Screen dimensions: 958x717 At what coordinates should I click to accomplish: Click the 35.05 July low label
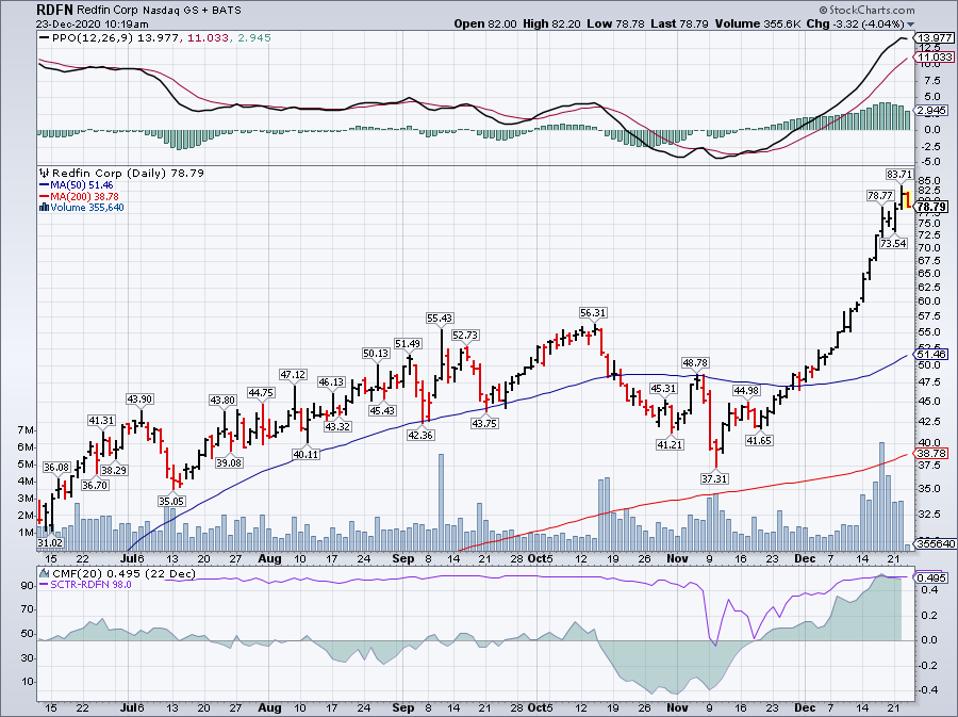coord(171,501)
